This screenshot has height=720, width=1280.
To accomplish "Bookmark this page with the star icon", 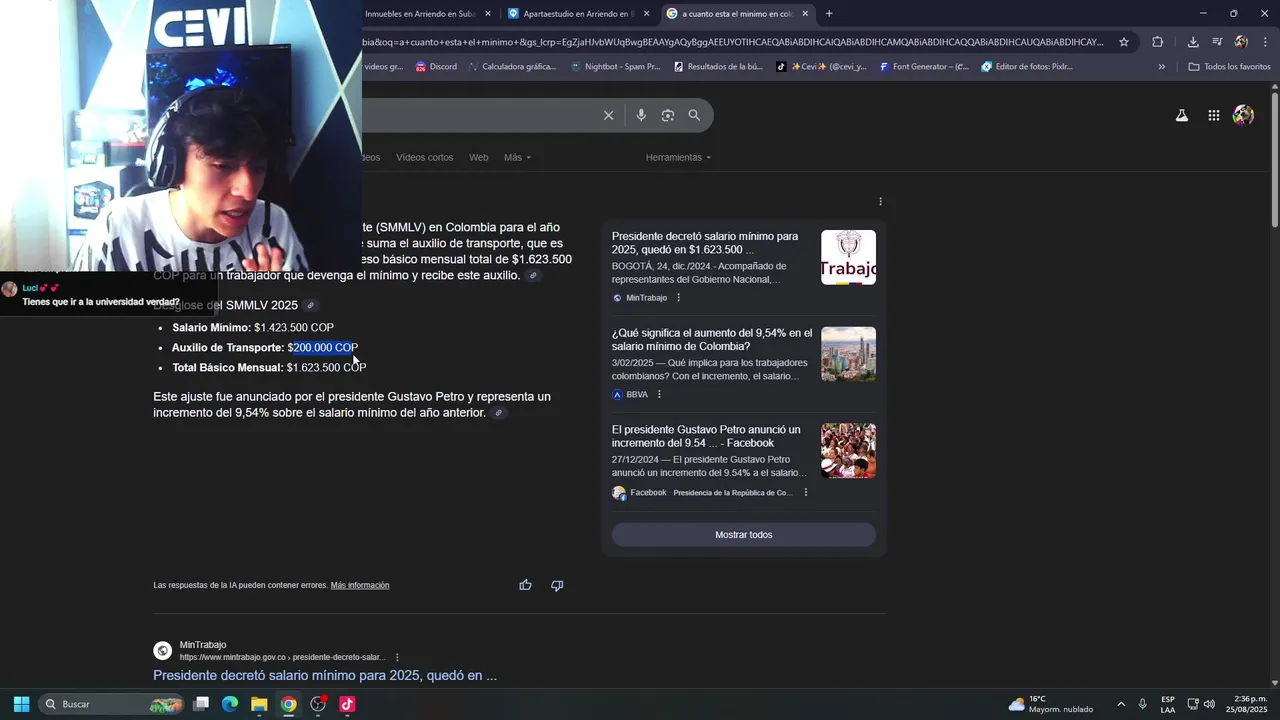I will point(1124,42).
